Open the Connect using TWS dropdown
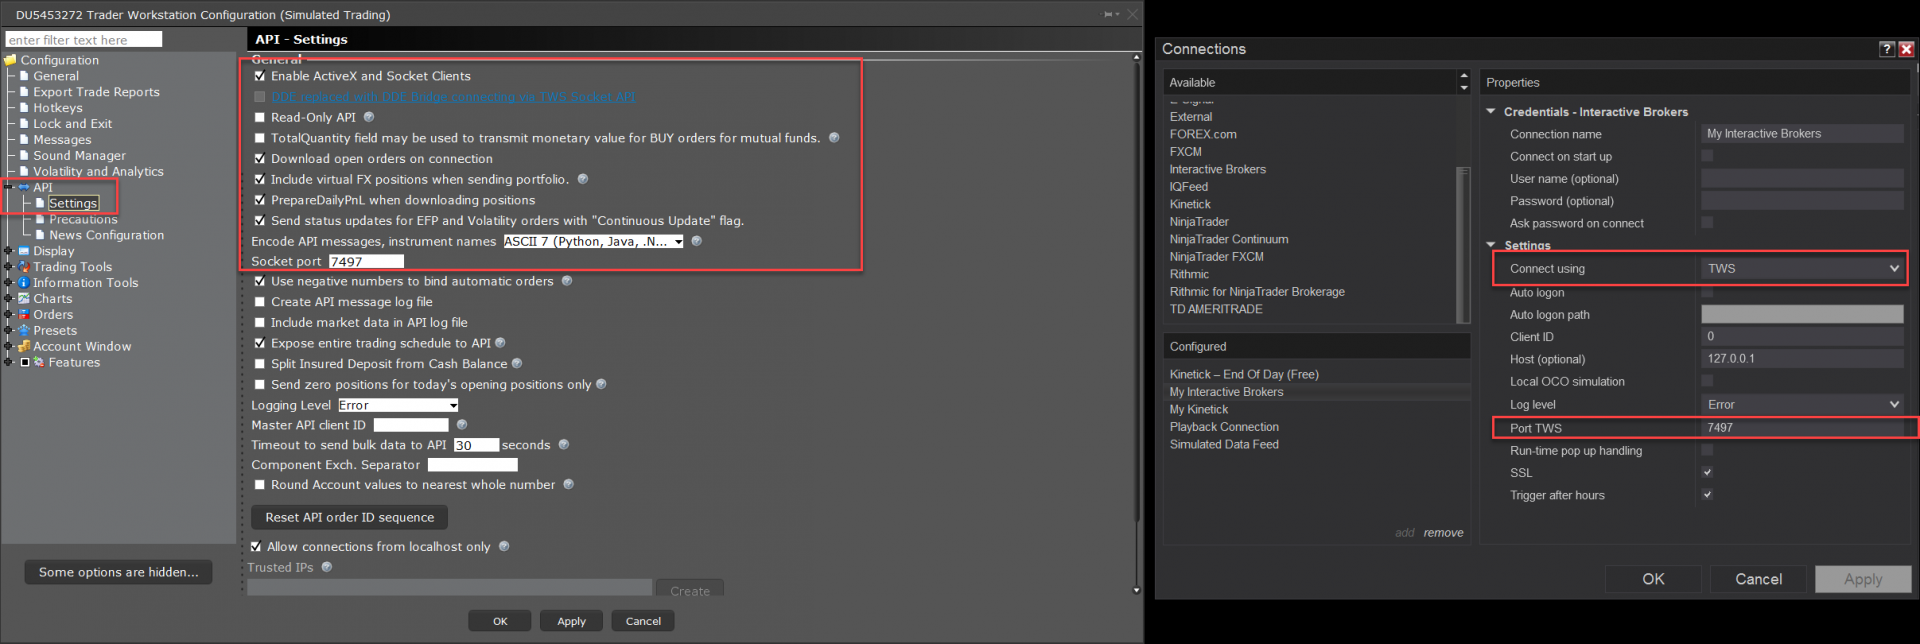 (1803, 269)
